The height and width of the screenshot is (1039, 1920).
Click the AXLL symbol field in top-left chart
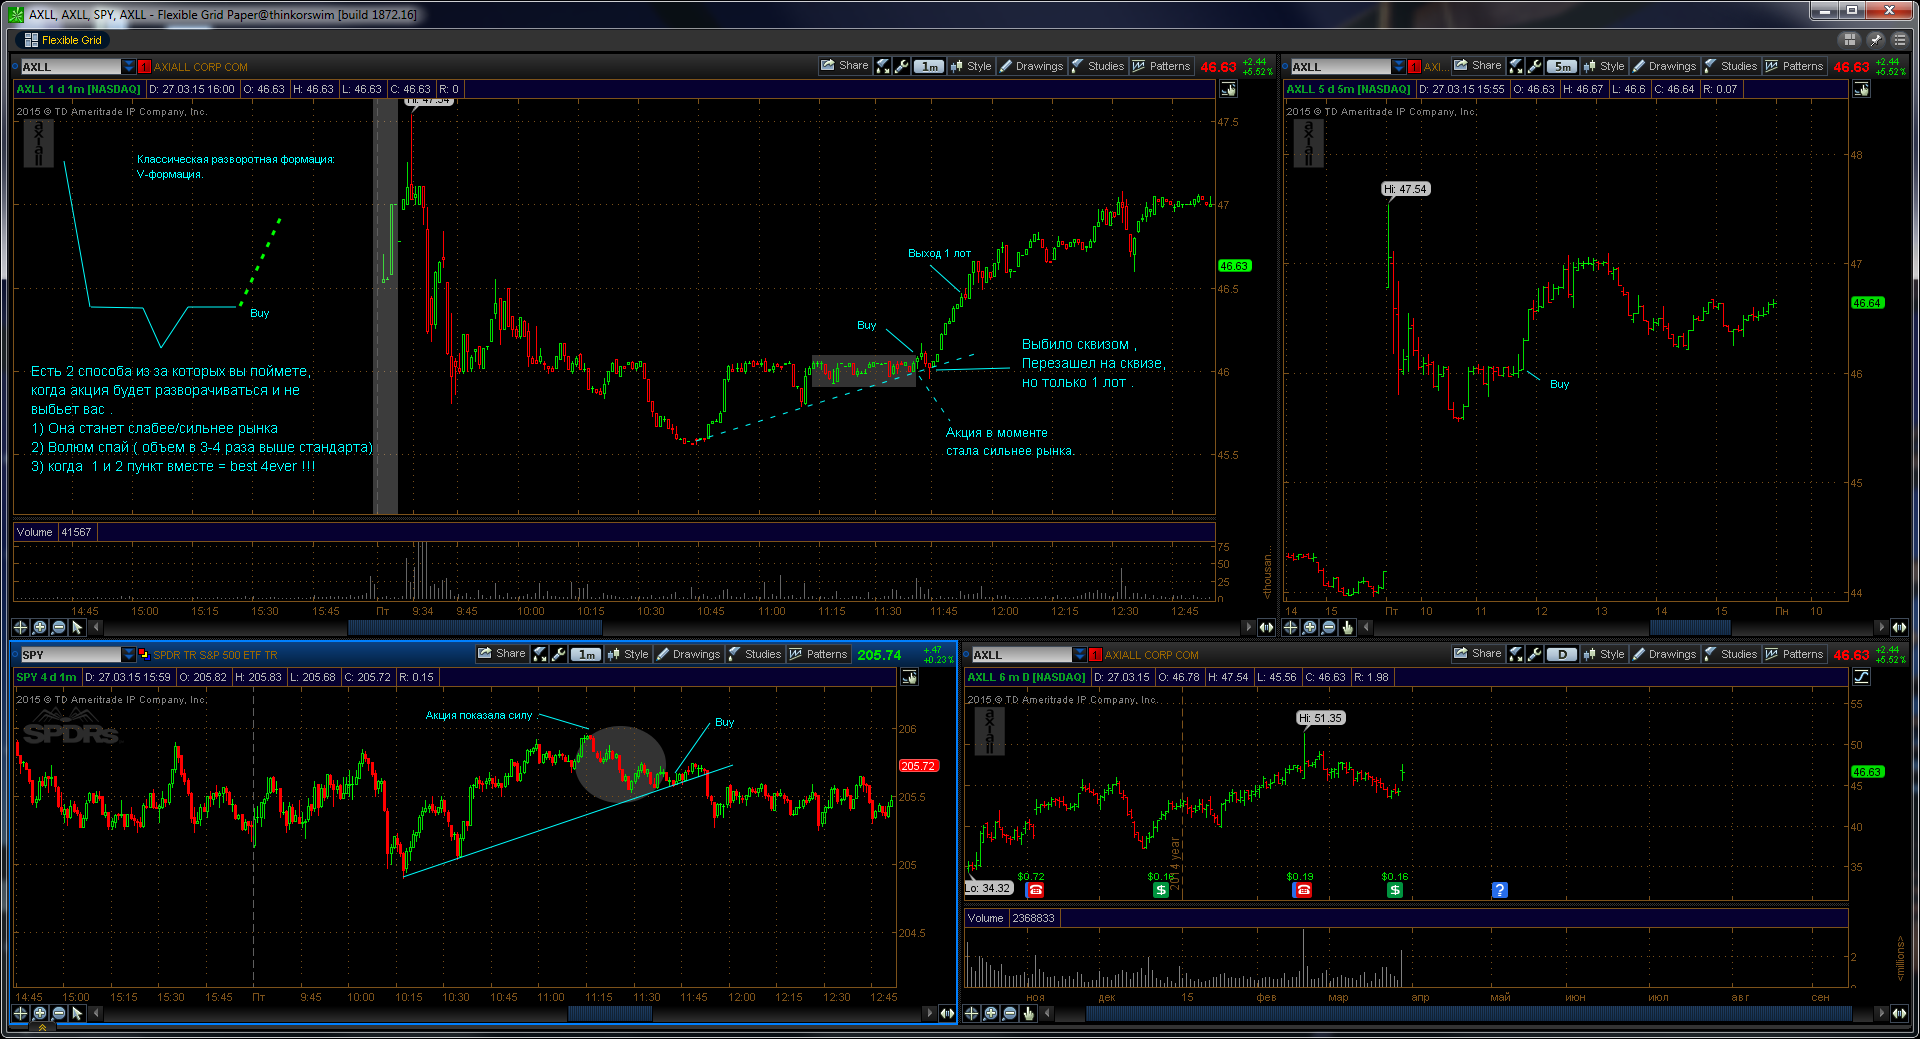click(x=70, y=66)
